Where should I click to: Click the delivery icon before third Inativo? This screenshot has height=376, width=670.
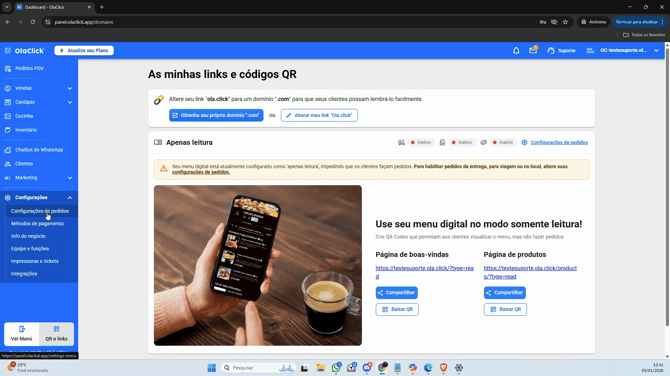(483, 142)
